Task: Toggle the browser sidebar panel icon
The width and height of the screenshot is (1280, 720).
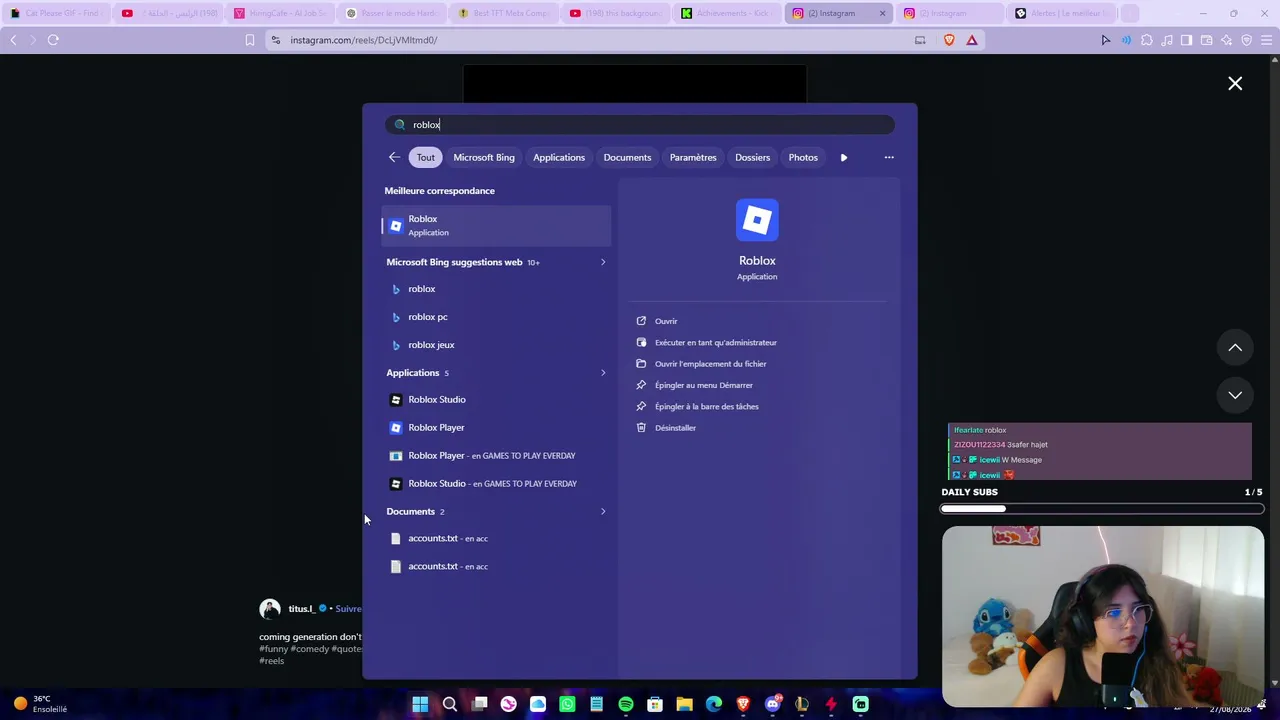Action: pyautogui.click(x=1187, y=40)
